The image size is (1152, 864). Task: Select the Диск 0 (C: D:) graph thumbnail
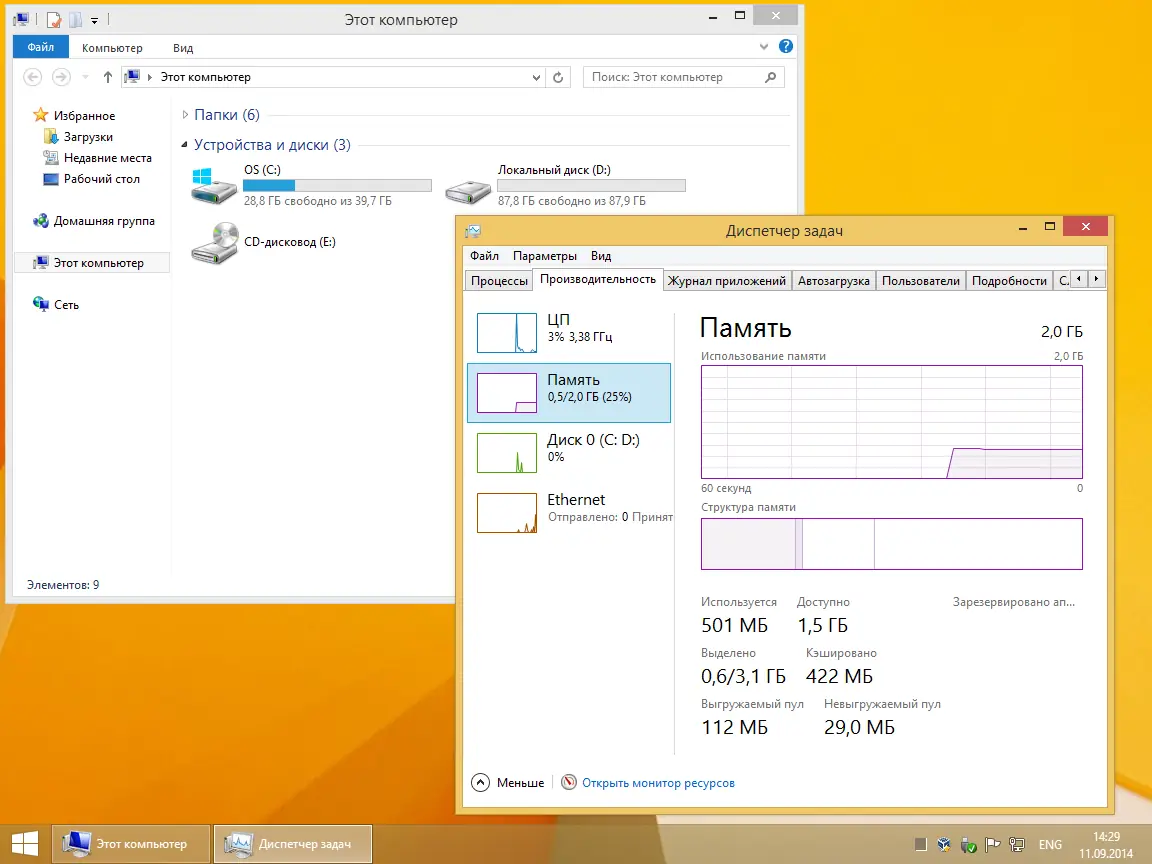507,453
